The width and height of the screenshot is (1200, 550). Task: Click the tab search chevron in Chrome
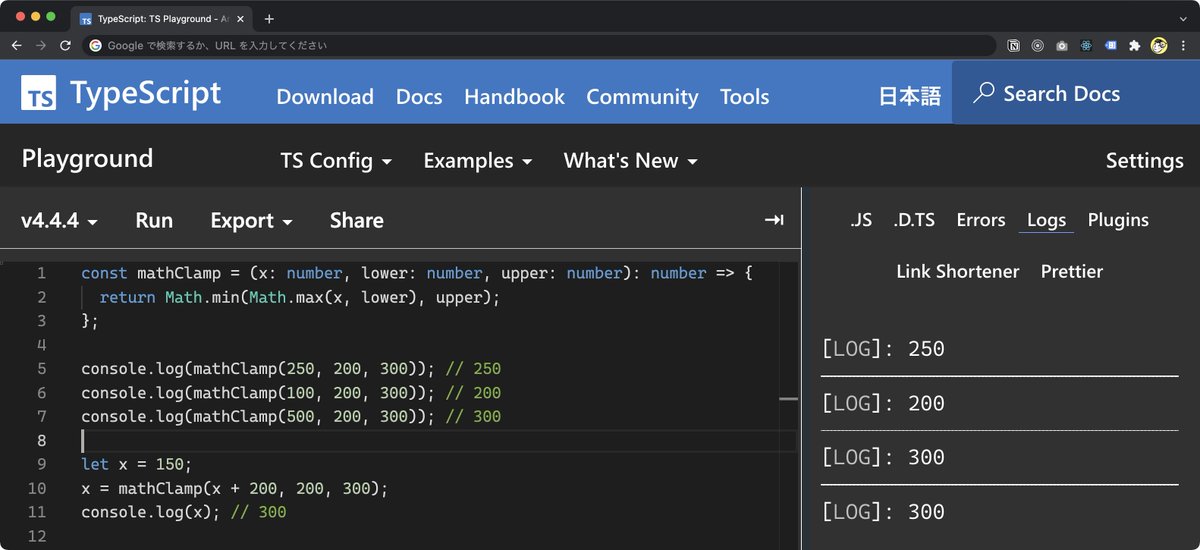pyautogui.click(x=1183, y=18)
